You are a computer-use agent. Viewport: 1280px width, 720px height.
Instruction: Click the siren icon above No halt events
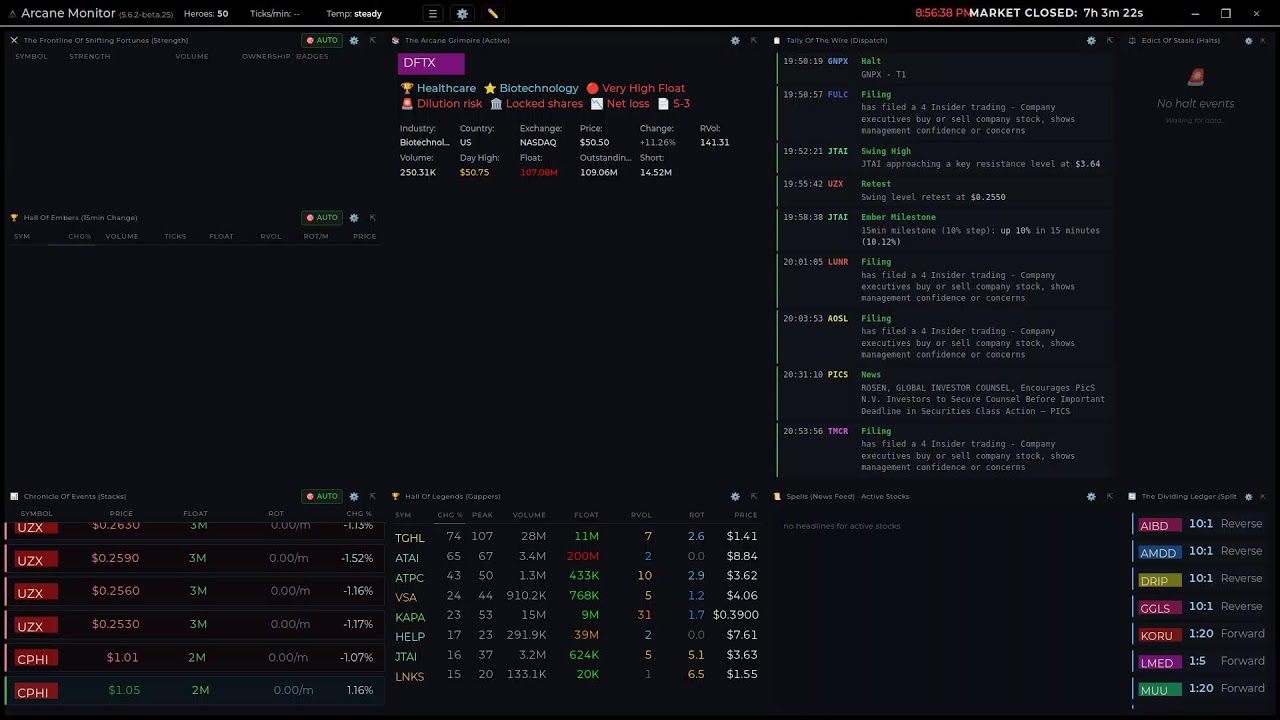[x=1195, y=77]
